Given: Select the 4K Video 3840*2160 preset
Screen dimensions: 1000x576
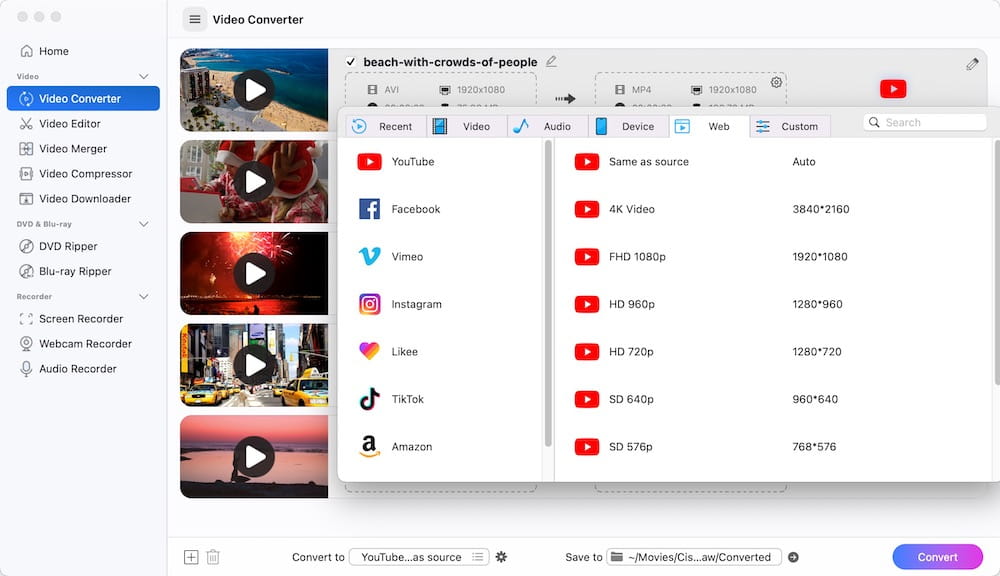Looking at the screenshot, I should click(x=775, y=209).
